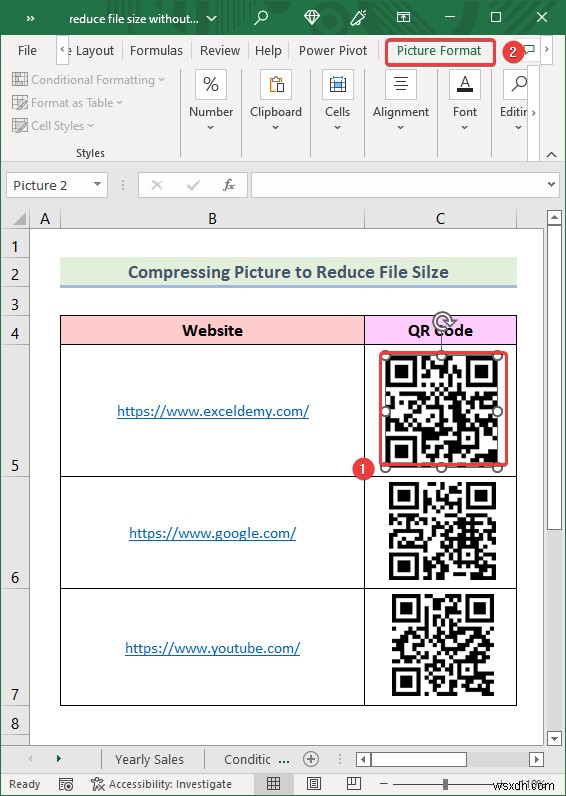Open the youtube.com hyperlink

[213, 648]
